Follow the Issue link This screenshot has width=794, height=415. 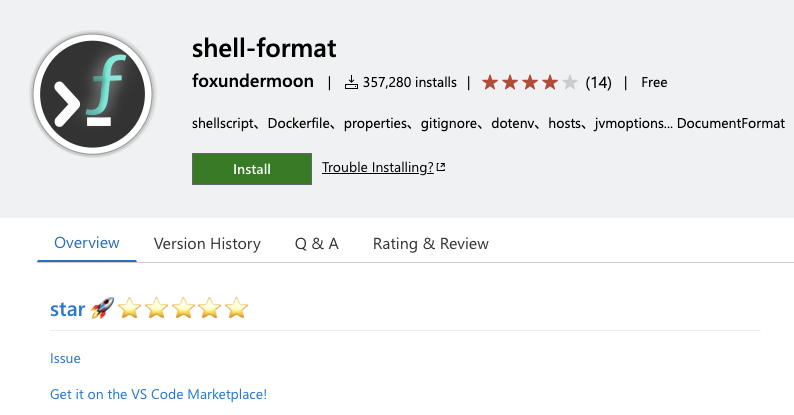click(x=65, y=358)
